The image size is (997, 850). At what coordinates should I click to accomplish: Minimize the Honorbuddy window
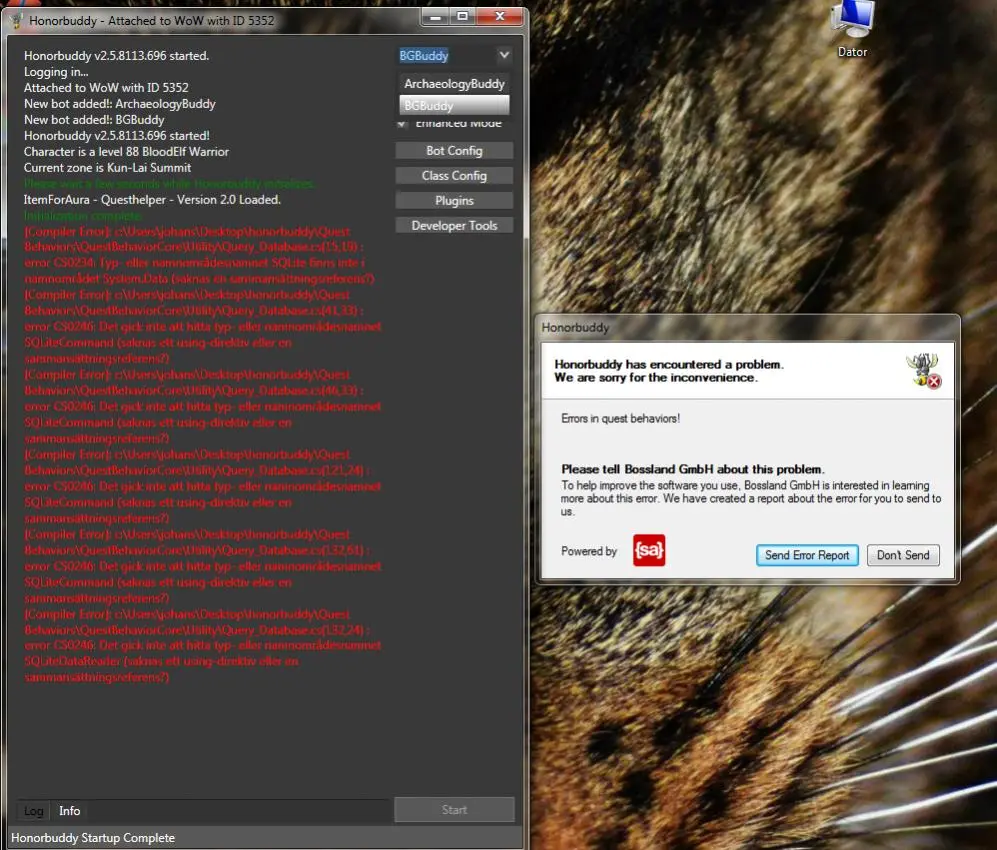point(436,17)
